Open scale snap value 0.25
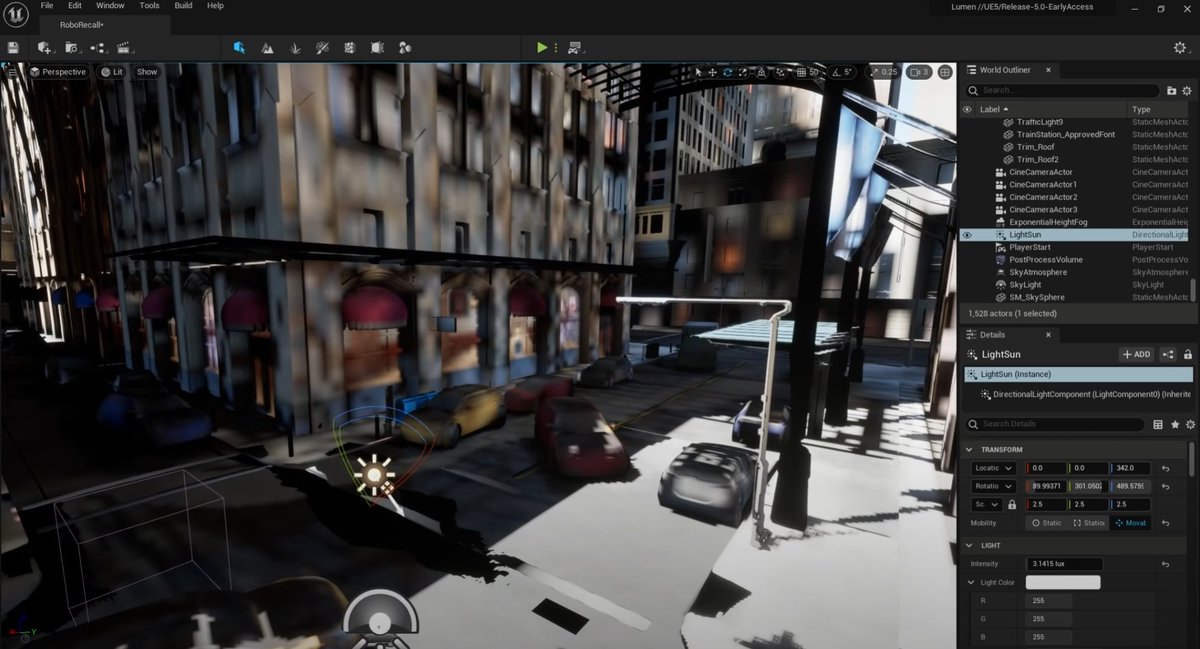This screenshot has width=1200, height=649. pyautogui.click(x=889, y=72)
